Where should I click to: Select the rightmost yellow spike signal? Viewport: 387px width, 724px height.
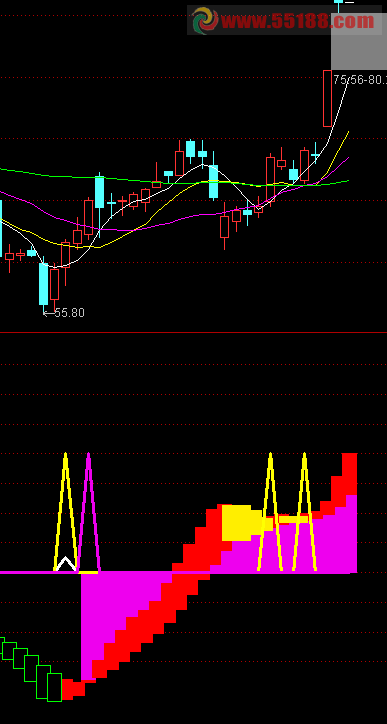tap(304, 512)
